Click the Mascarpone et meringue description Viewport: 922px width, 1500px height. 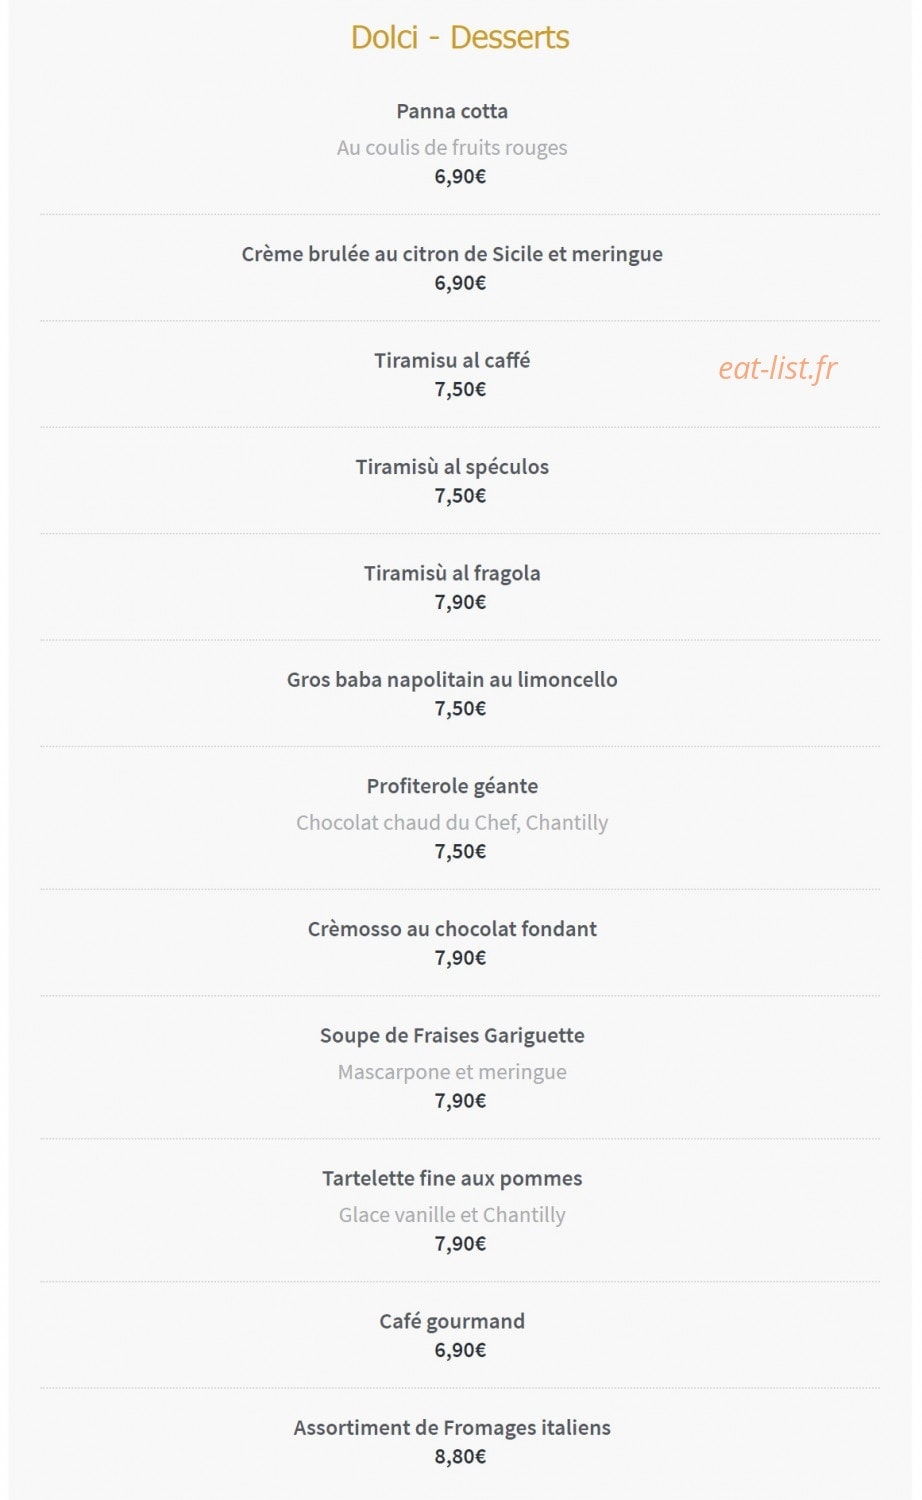pos(452,1072)
